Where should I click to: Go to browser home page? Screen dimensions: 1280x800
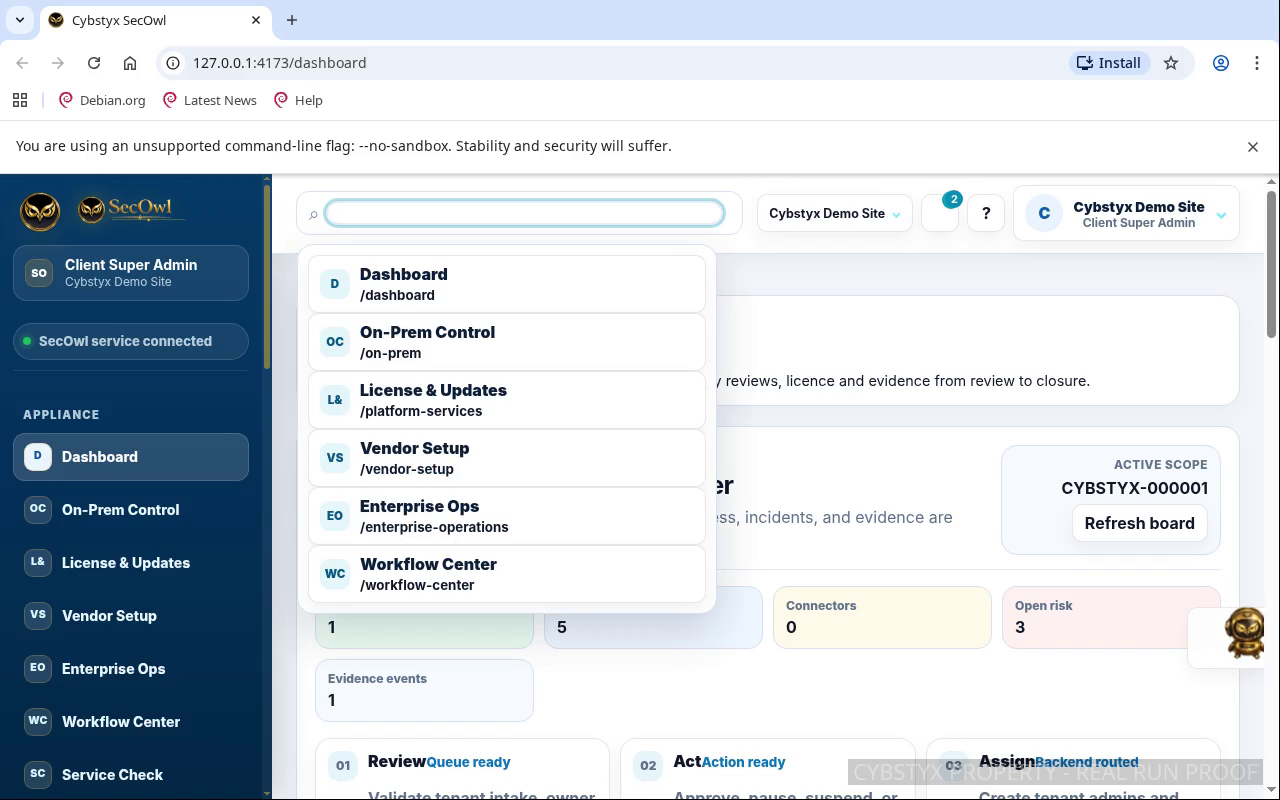click(130, 63)
